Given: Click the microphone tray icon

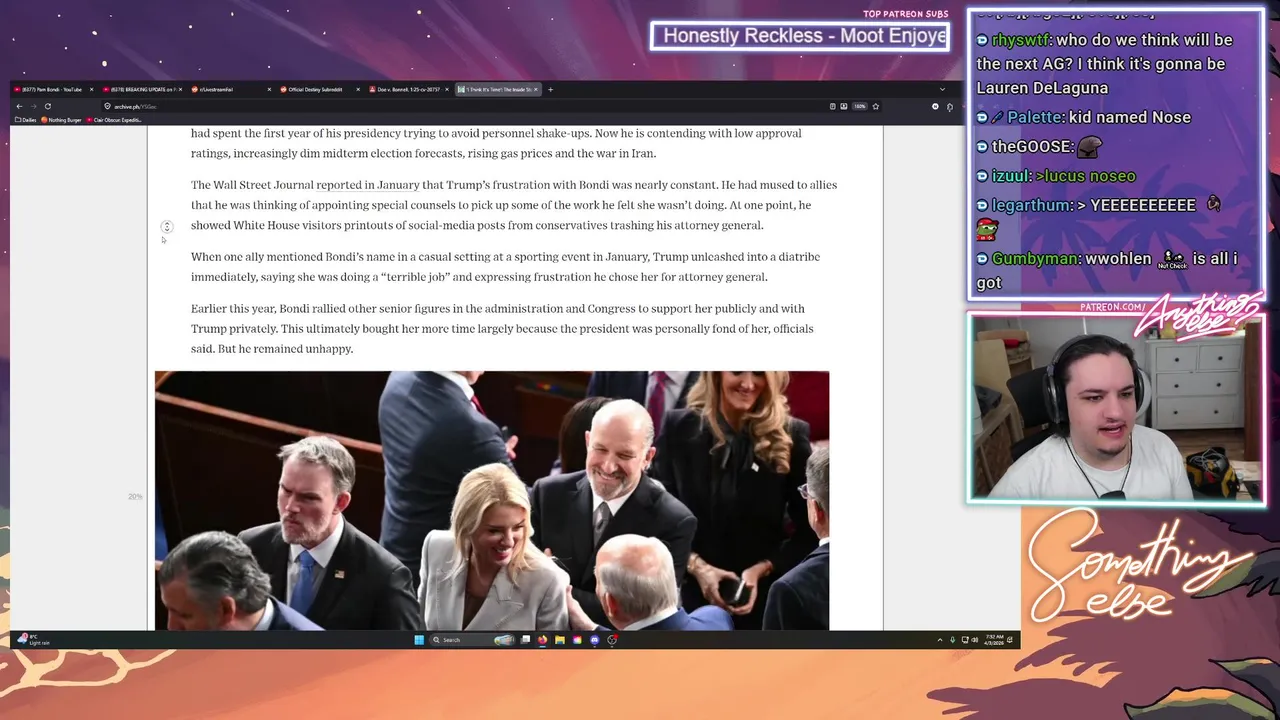Looking at the screenshot, I should (952, 640).
